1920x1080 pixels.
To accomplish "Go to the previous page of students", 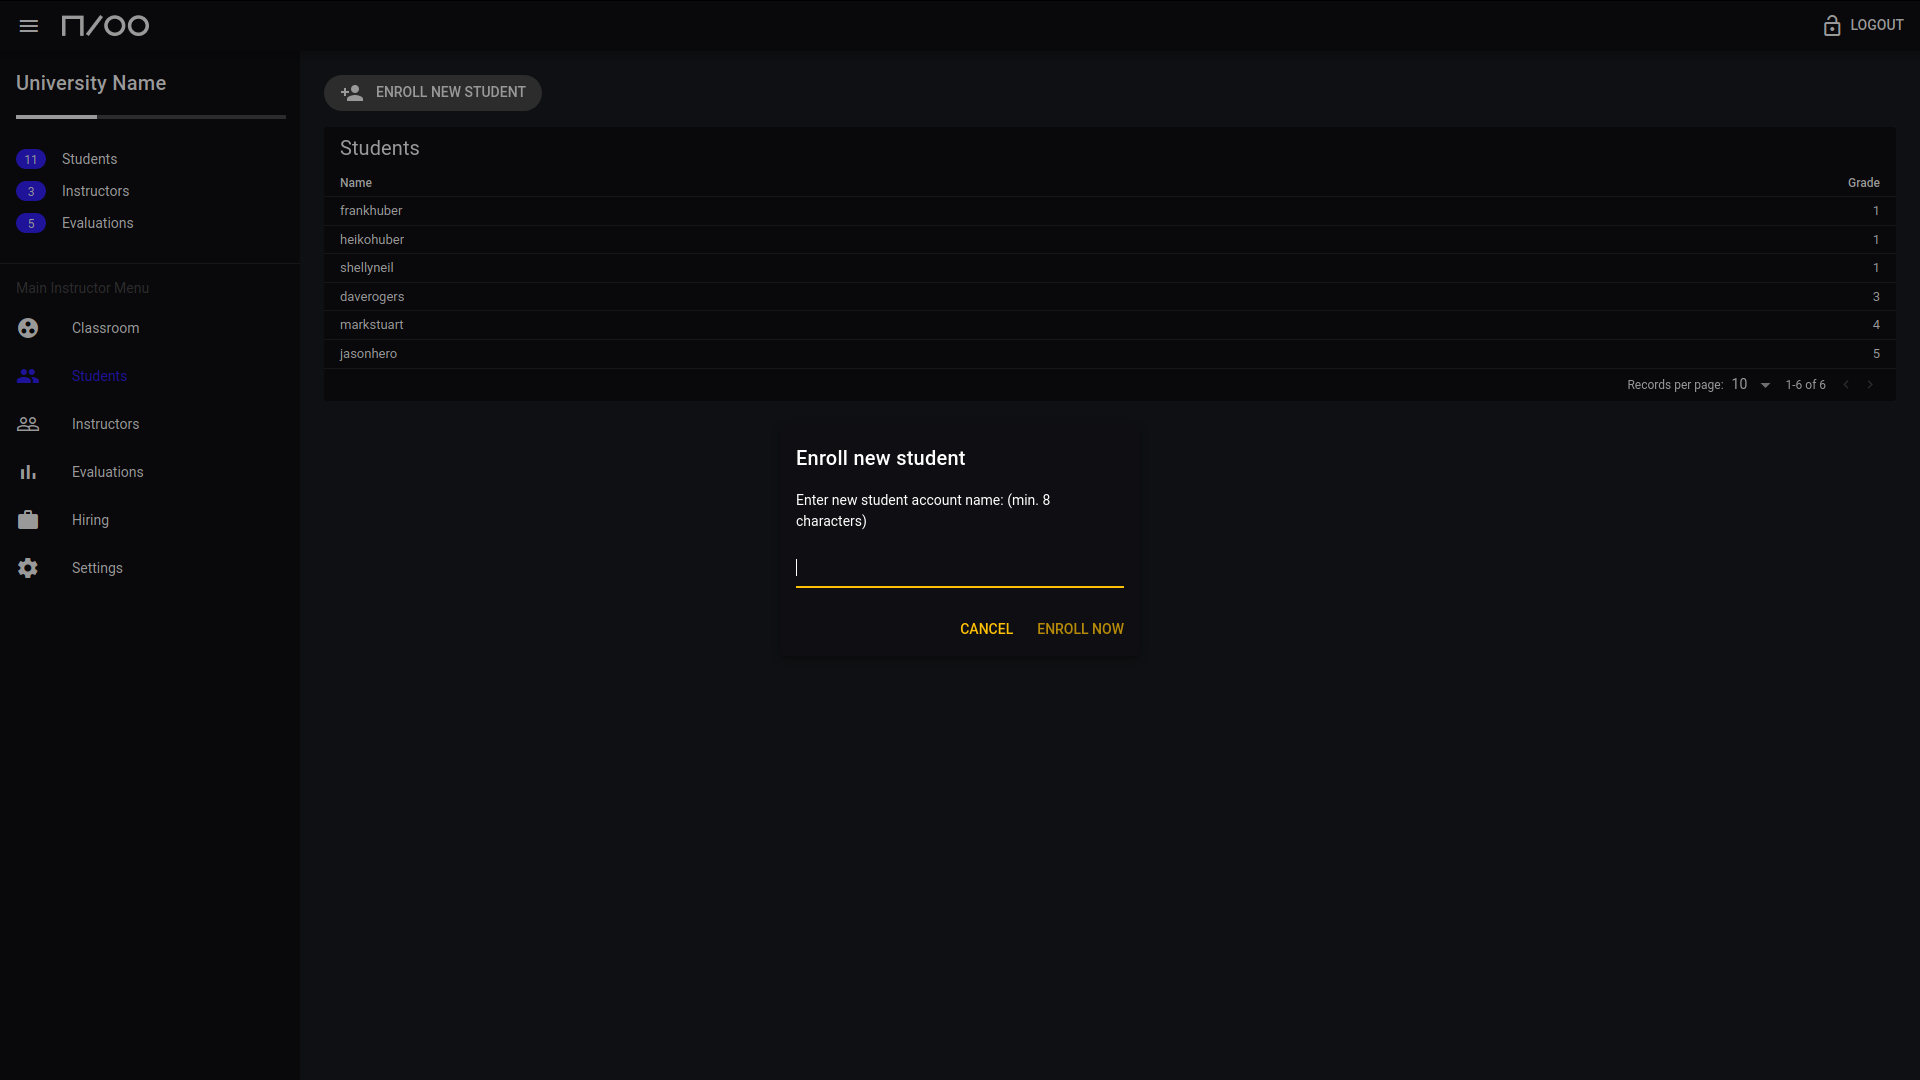I will click(1846, 385).
